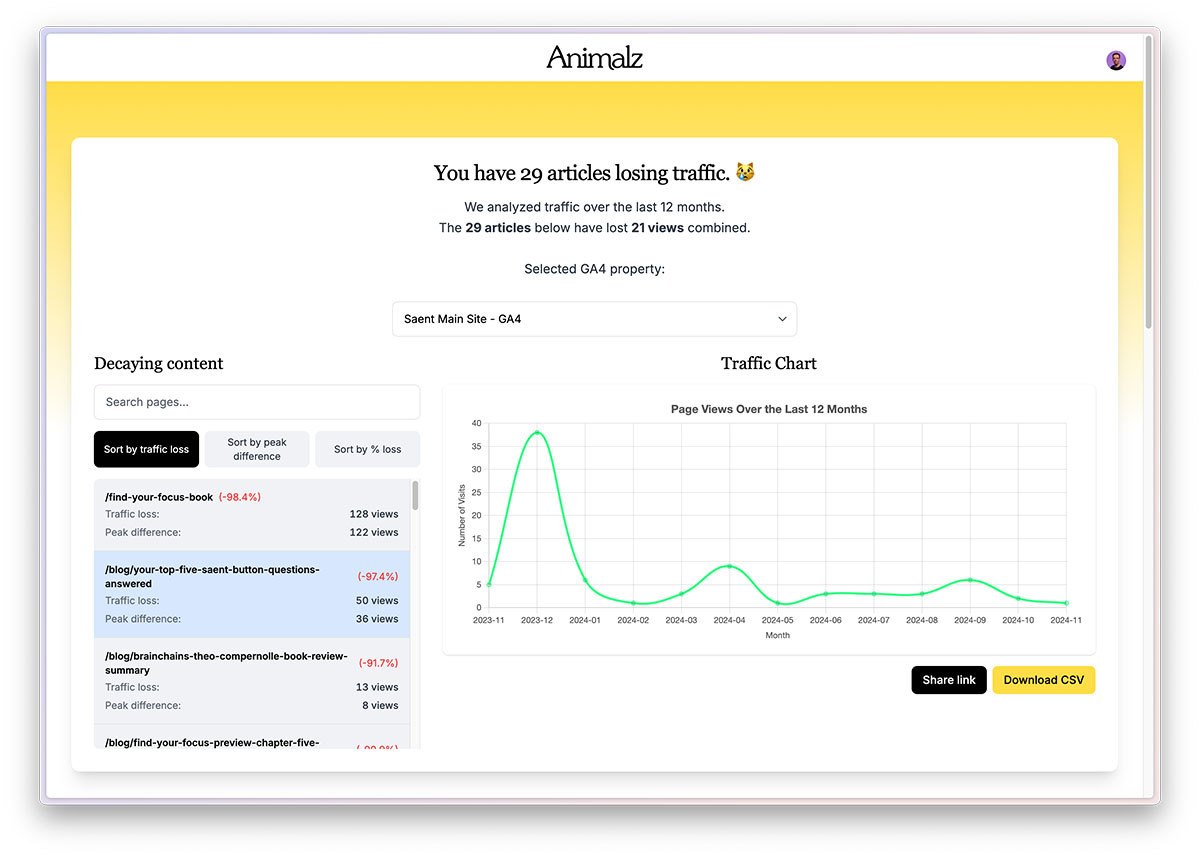Image resolution: width=1200 pixels, height=857 pixels.
Task: Select Sort by traffic loss
Action: tap(146, 449)
